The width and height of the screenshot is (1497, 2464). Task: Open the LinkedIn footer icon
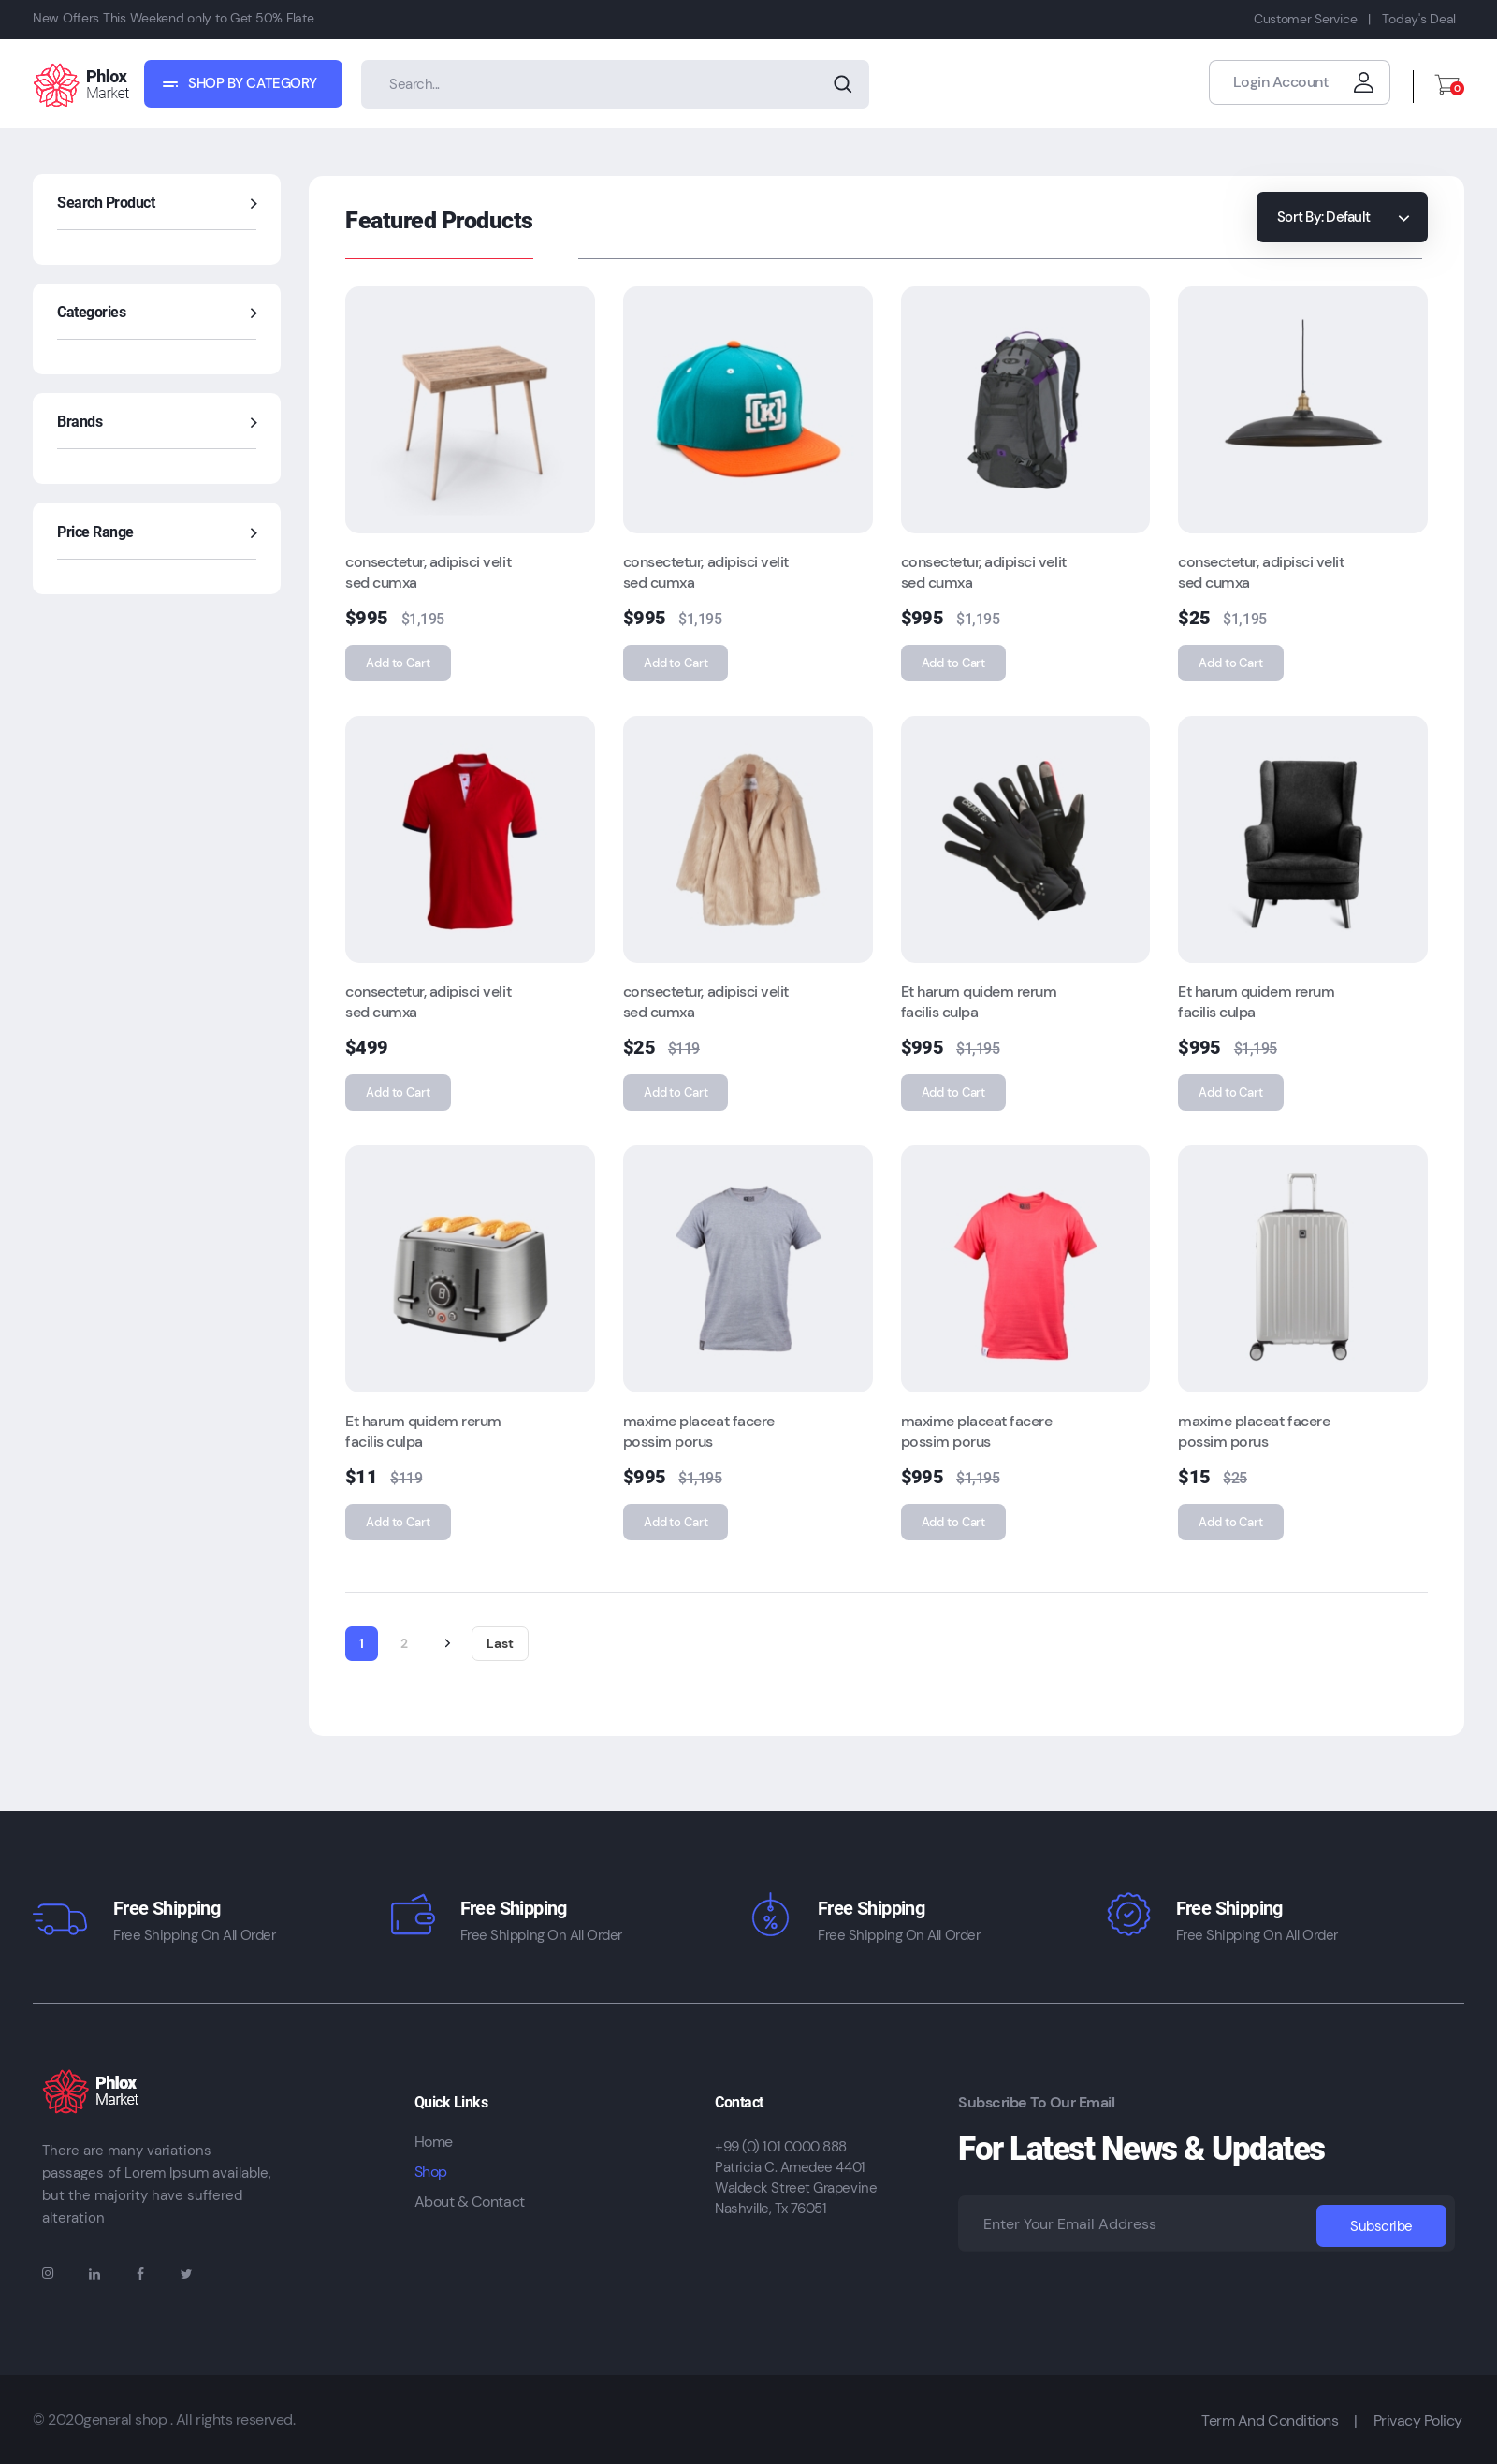pos(94,2274)
